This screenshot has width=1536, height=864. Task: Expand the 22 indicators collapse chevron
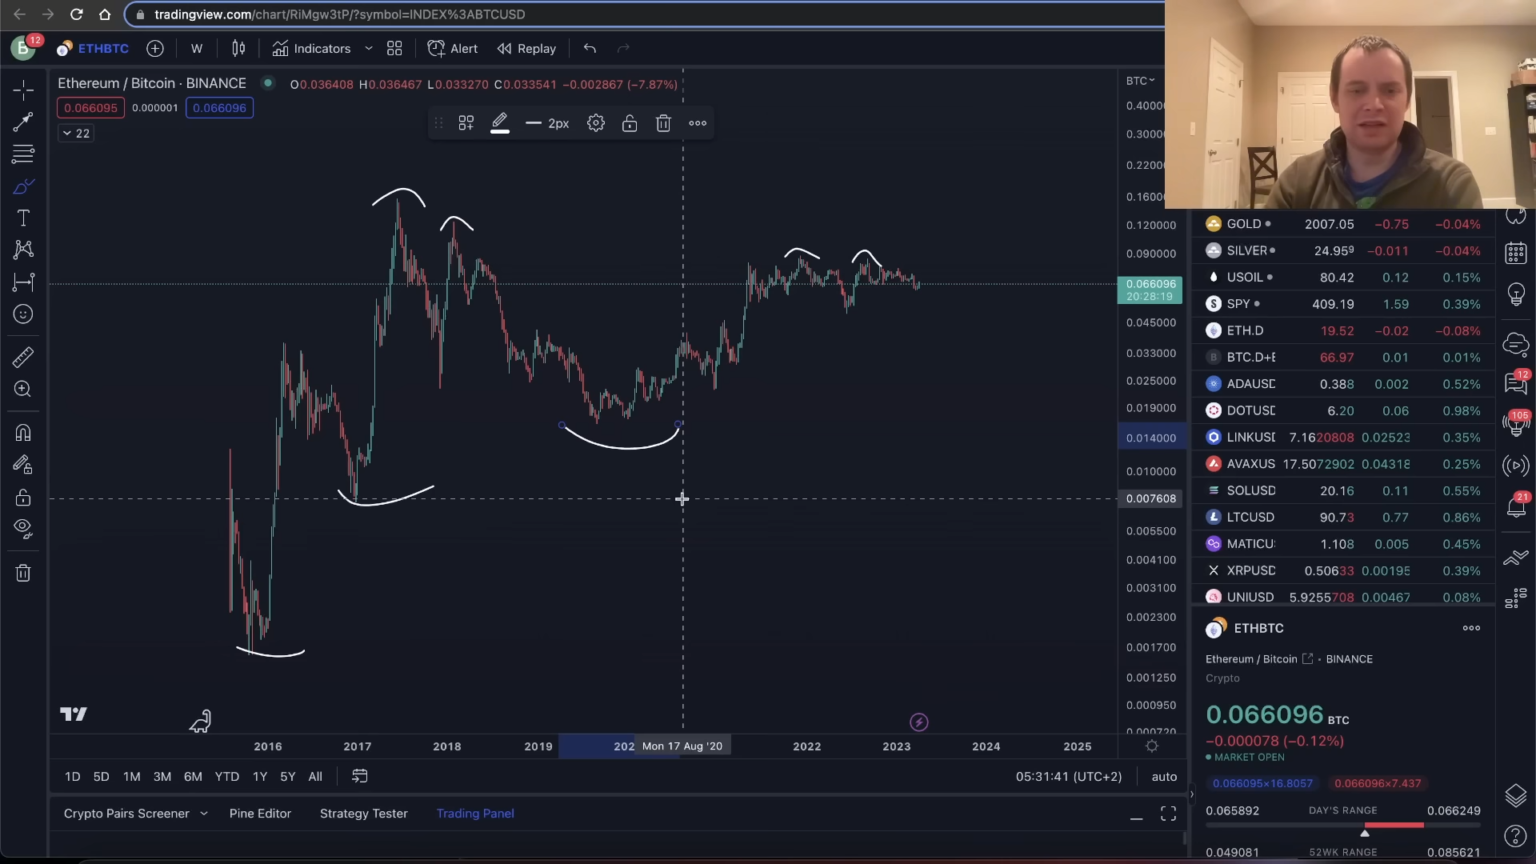(x=76, y=133)
